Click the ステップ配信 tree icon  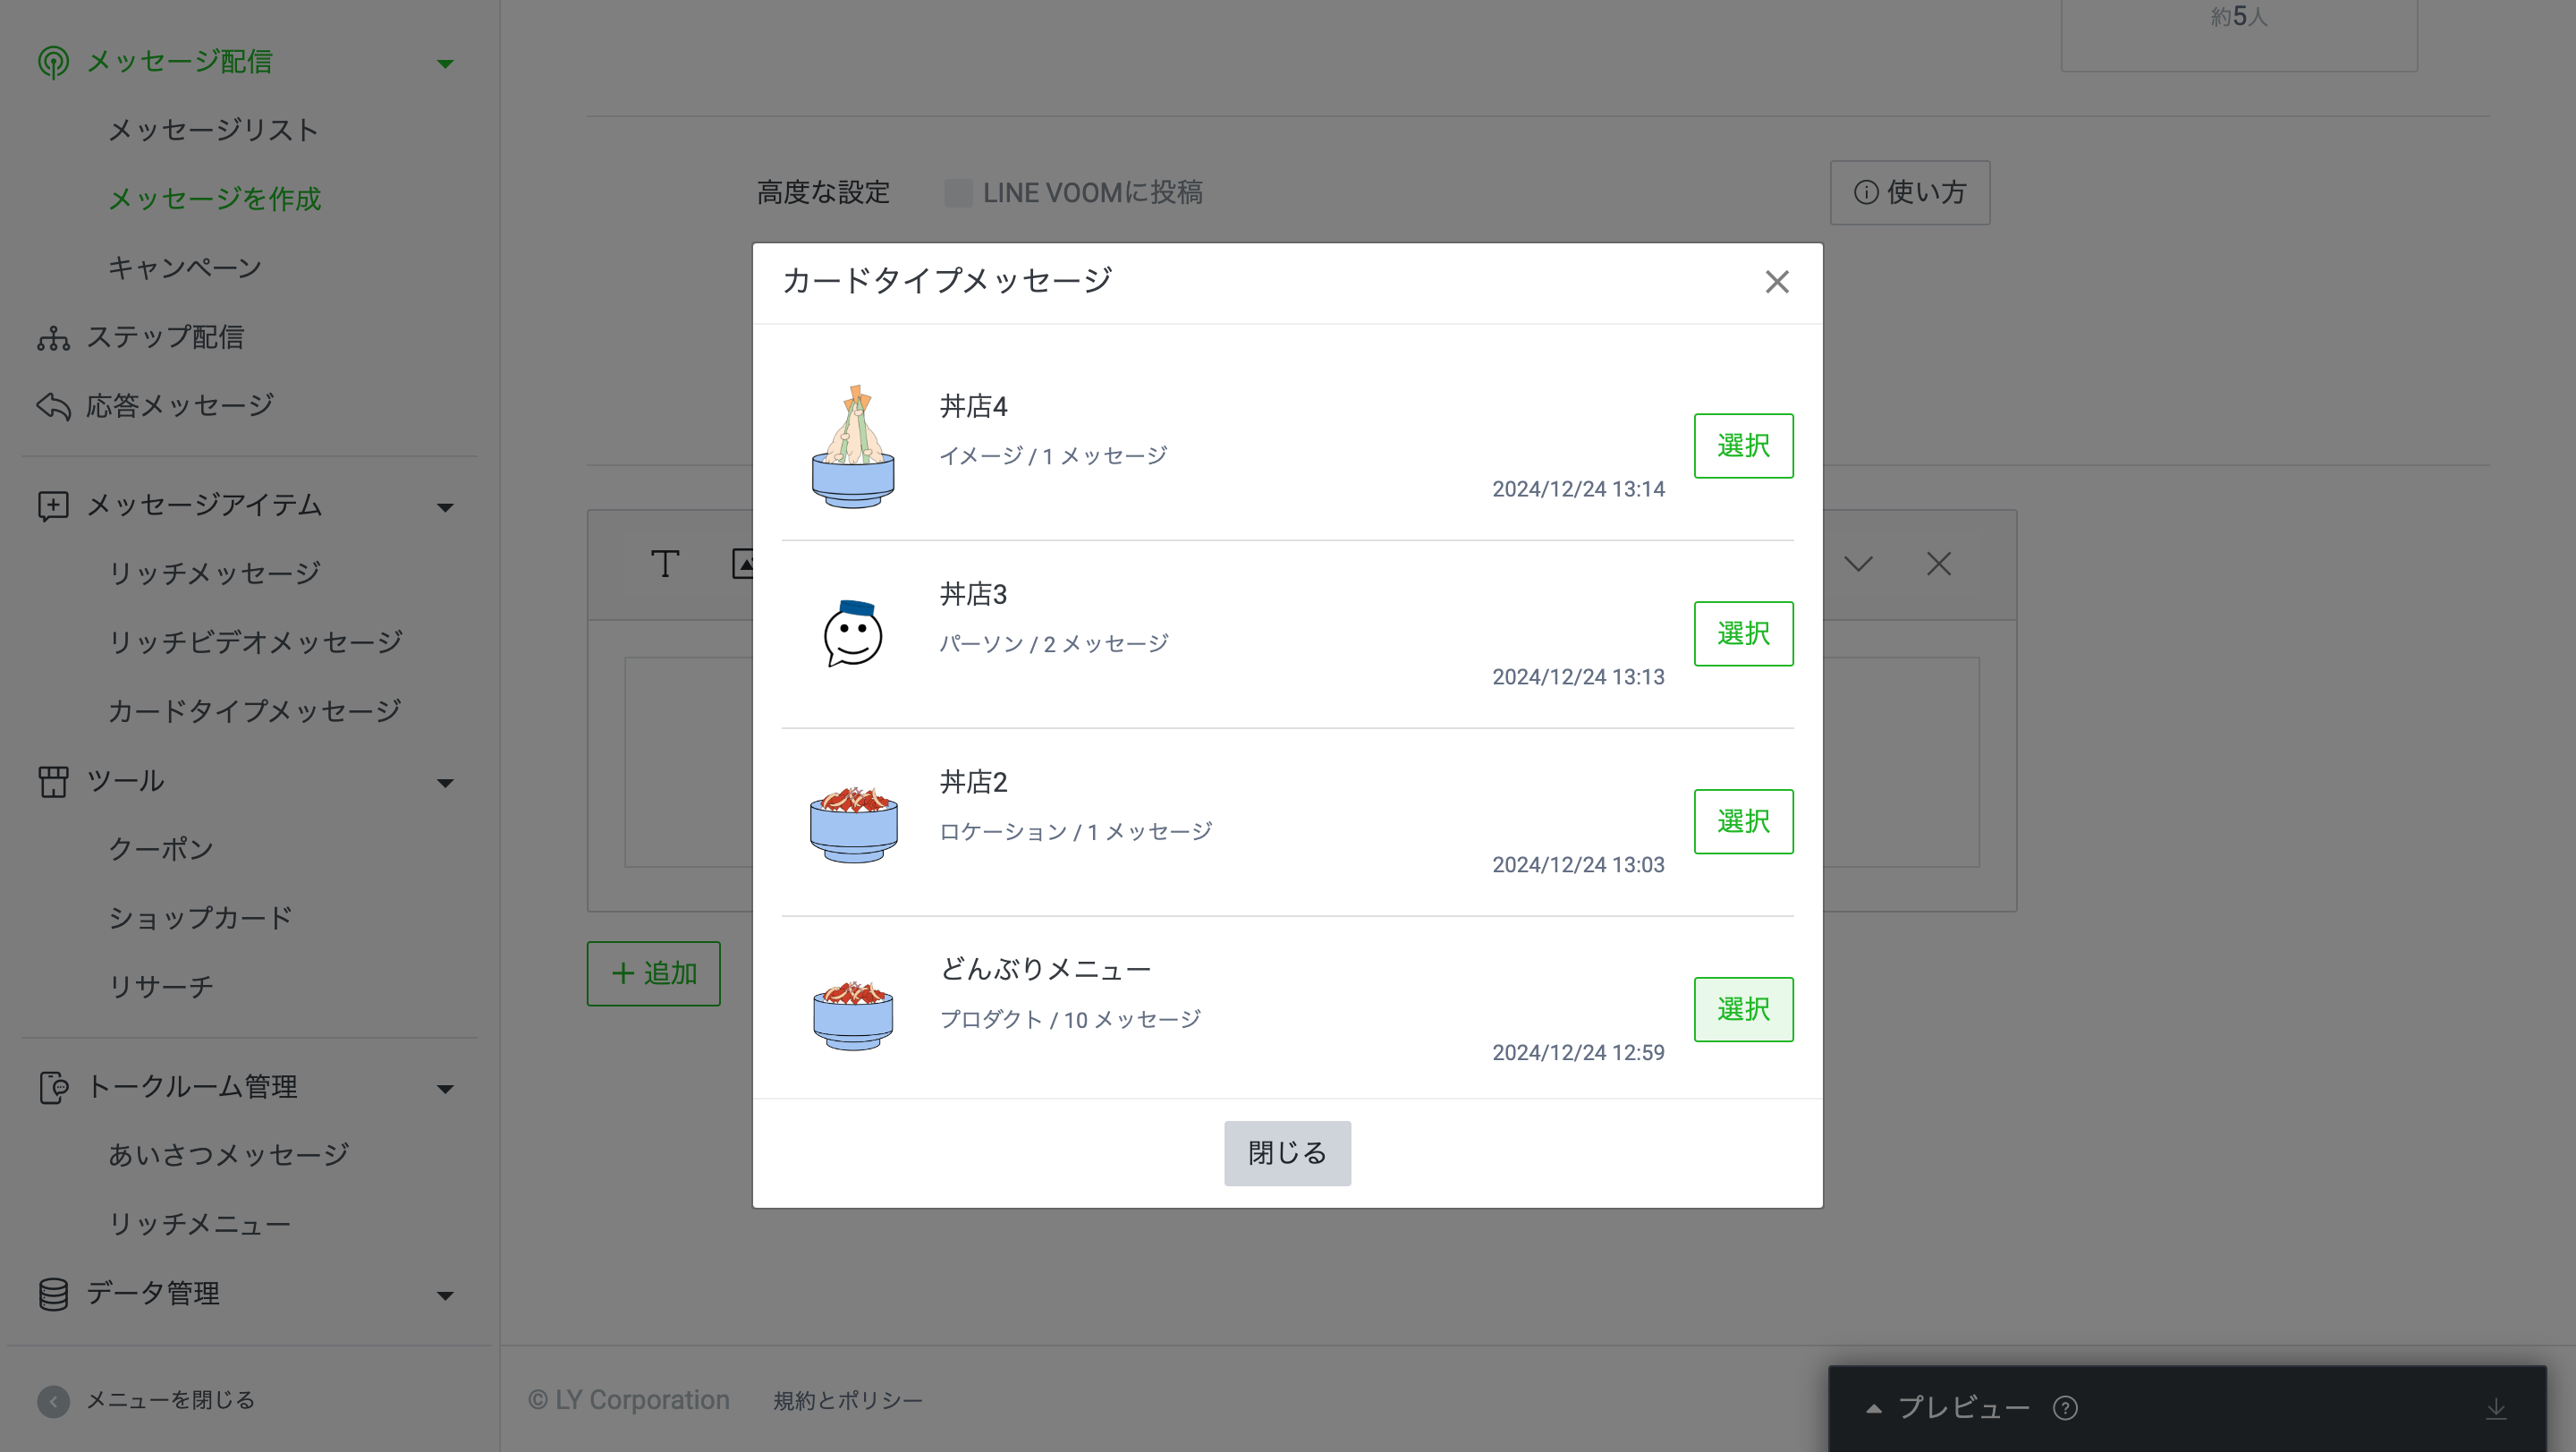(53, 338)
